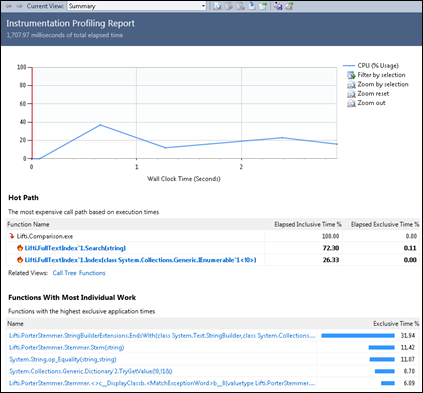This screenshot has height=393, width=423.
Task: Click the CPU usage peak on the graph
Action: [100, 125]
